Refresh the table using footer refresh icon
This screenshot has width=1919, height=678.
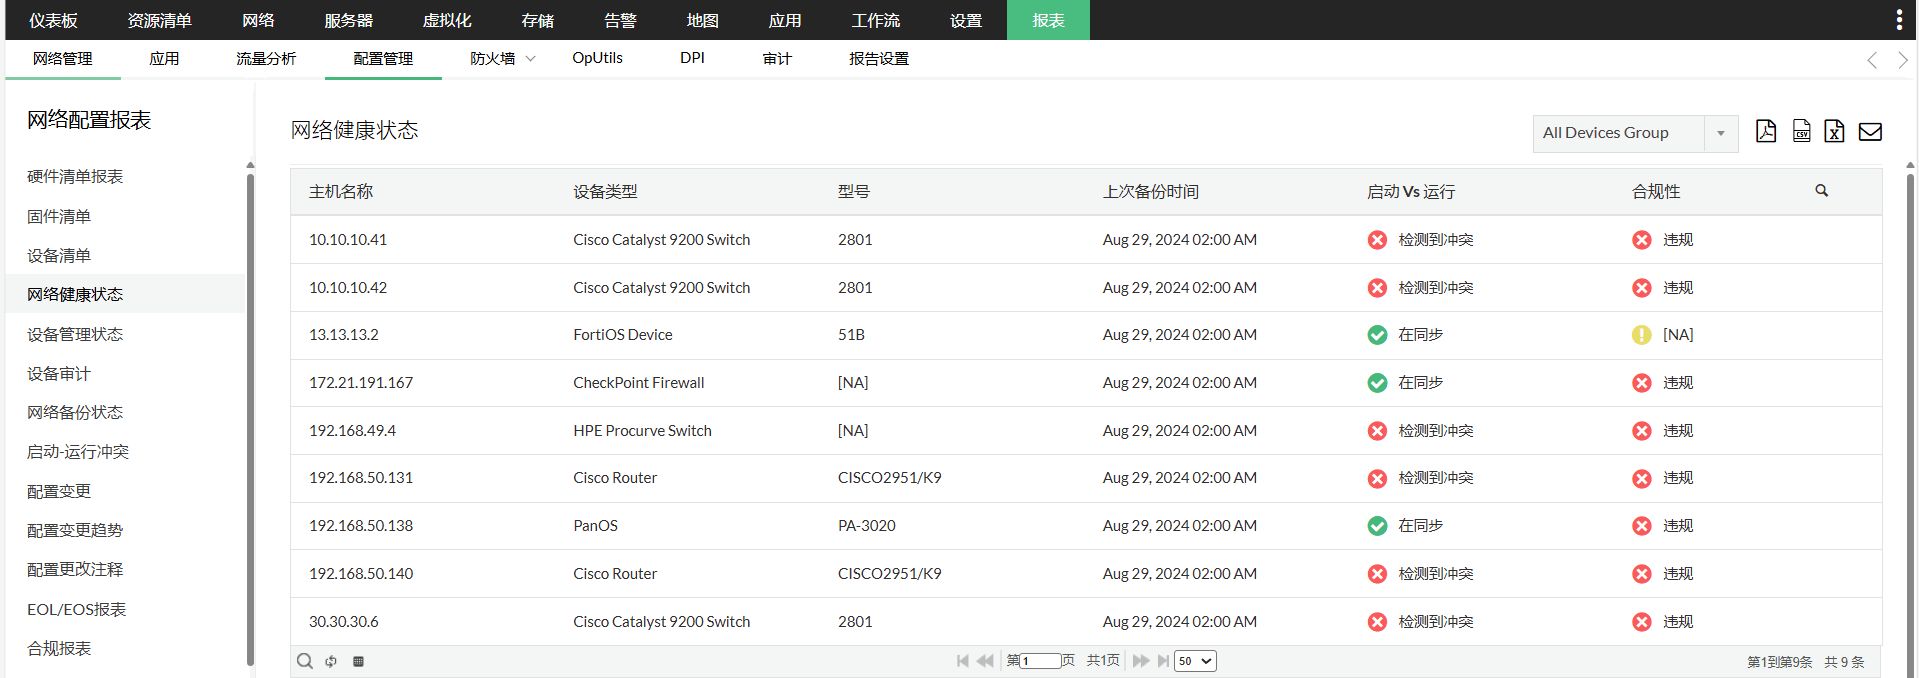(331, 661)
